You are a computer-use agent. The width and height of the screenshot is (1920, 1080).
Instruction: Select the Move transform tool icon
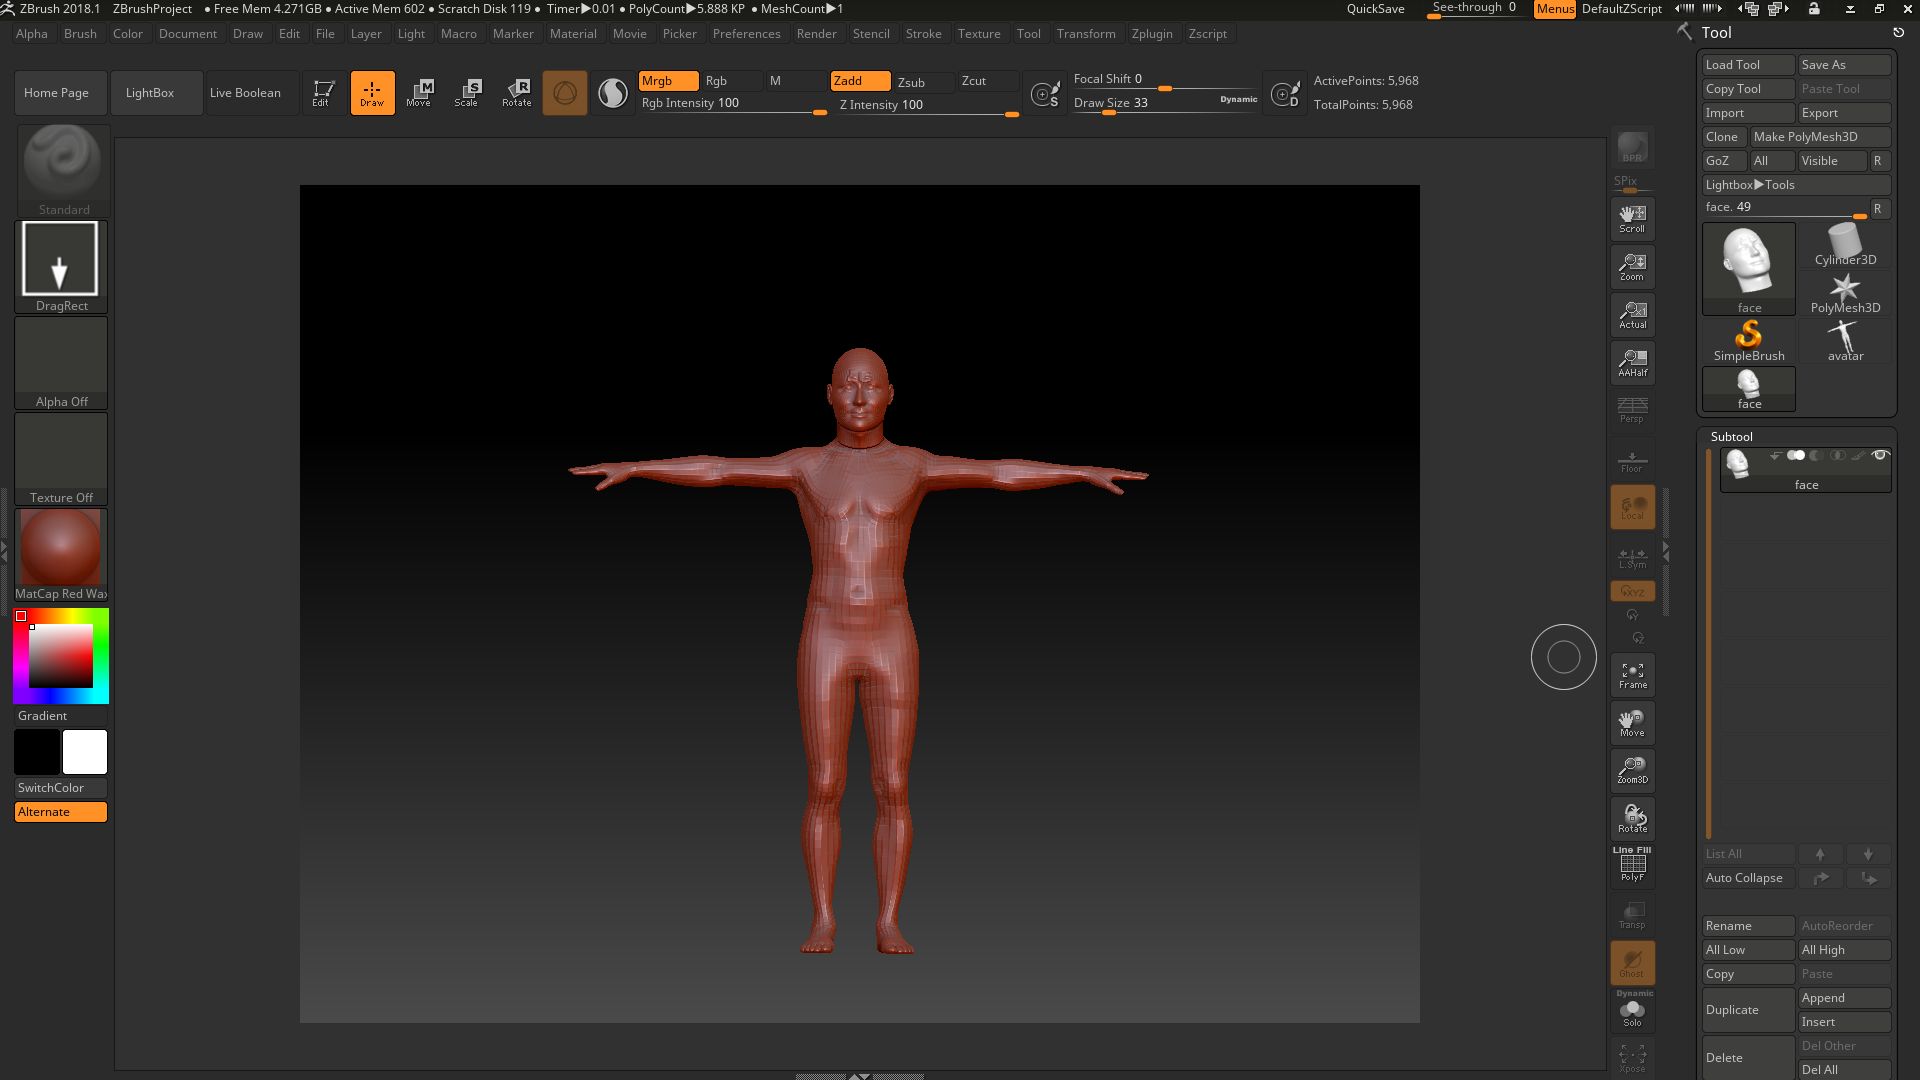tap(419, 93)
